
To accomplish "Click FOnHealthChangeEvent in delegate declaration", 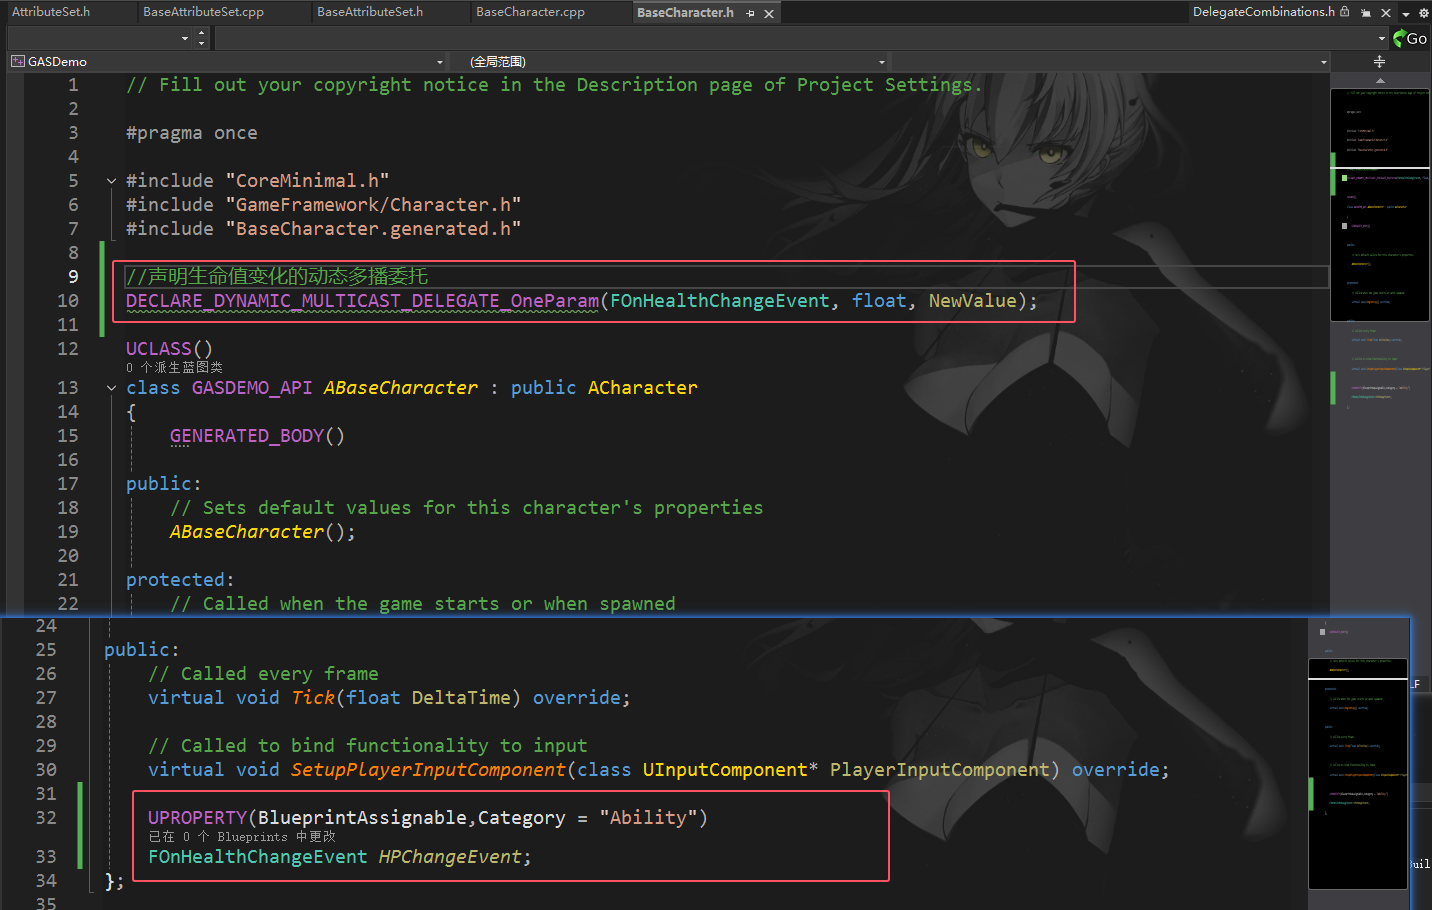I will click(x=720, y=301).
